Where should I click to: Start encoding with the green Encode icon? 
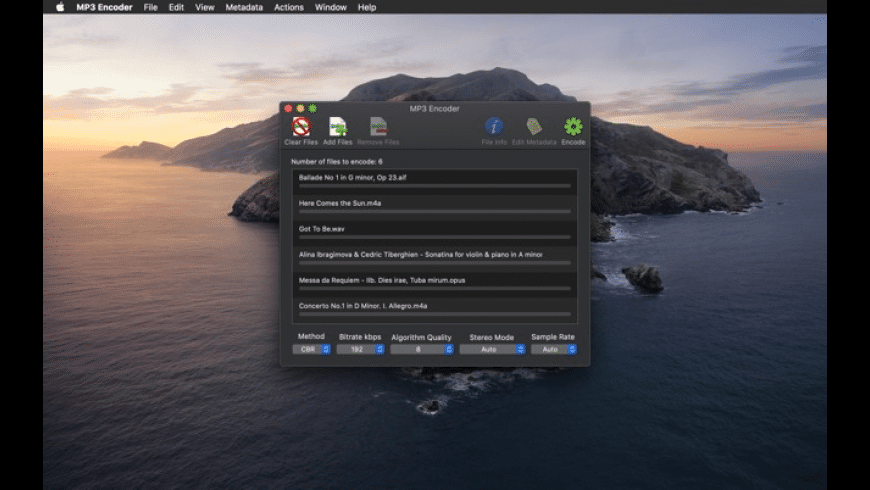point(573,127)
